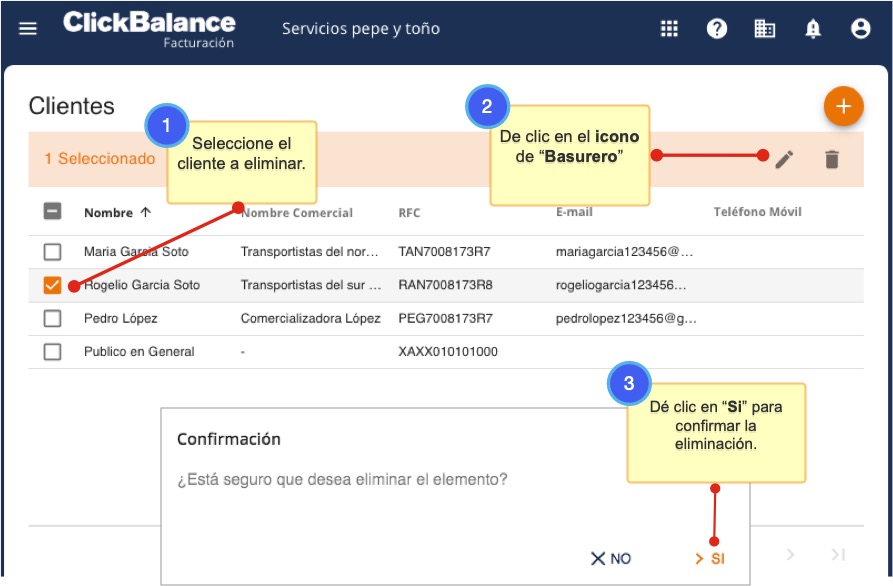Viewport: 893px width, 586px height.
Task: Check the Publico en General checkbox
Action: click(53, 352)
